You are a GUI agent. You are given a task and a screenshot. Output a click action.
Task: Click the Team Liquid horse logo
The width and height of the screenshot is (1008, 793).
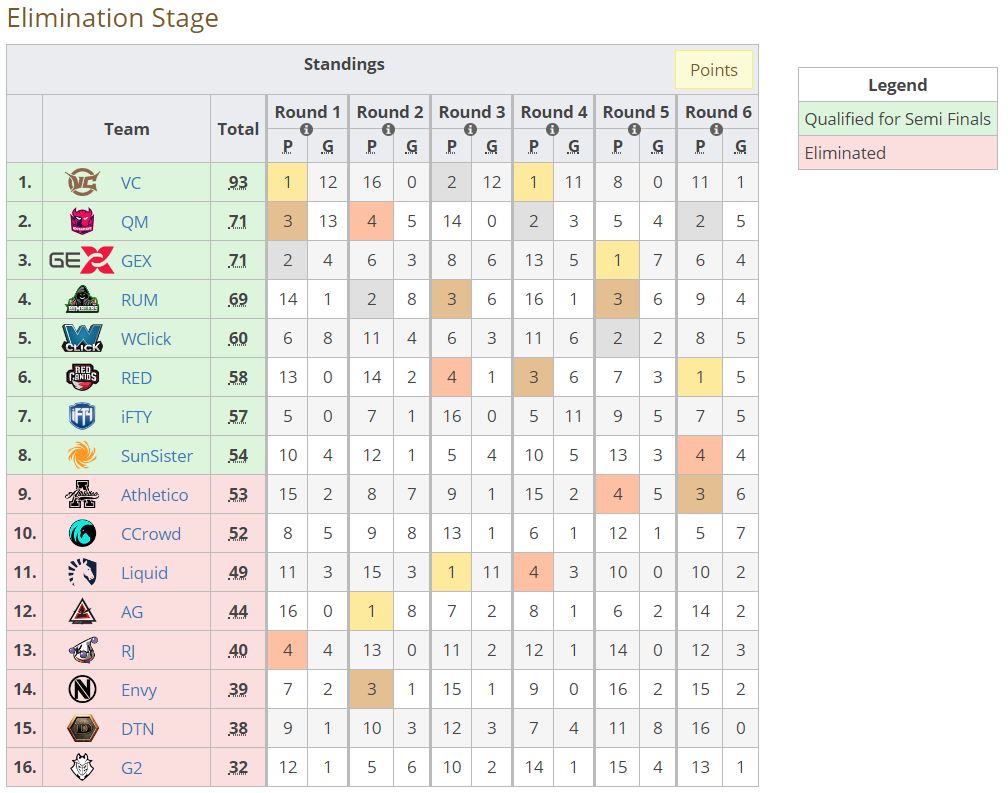[82, 573]
